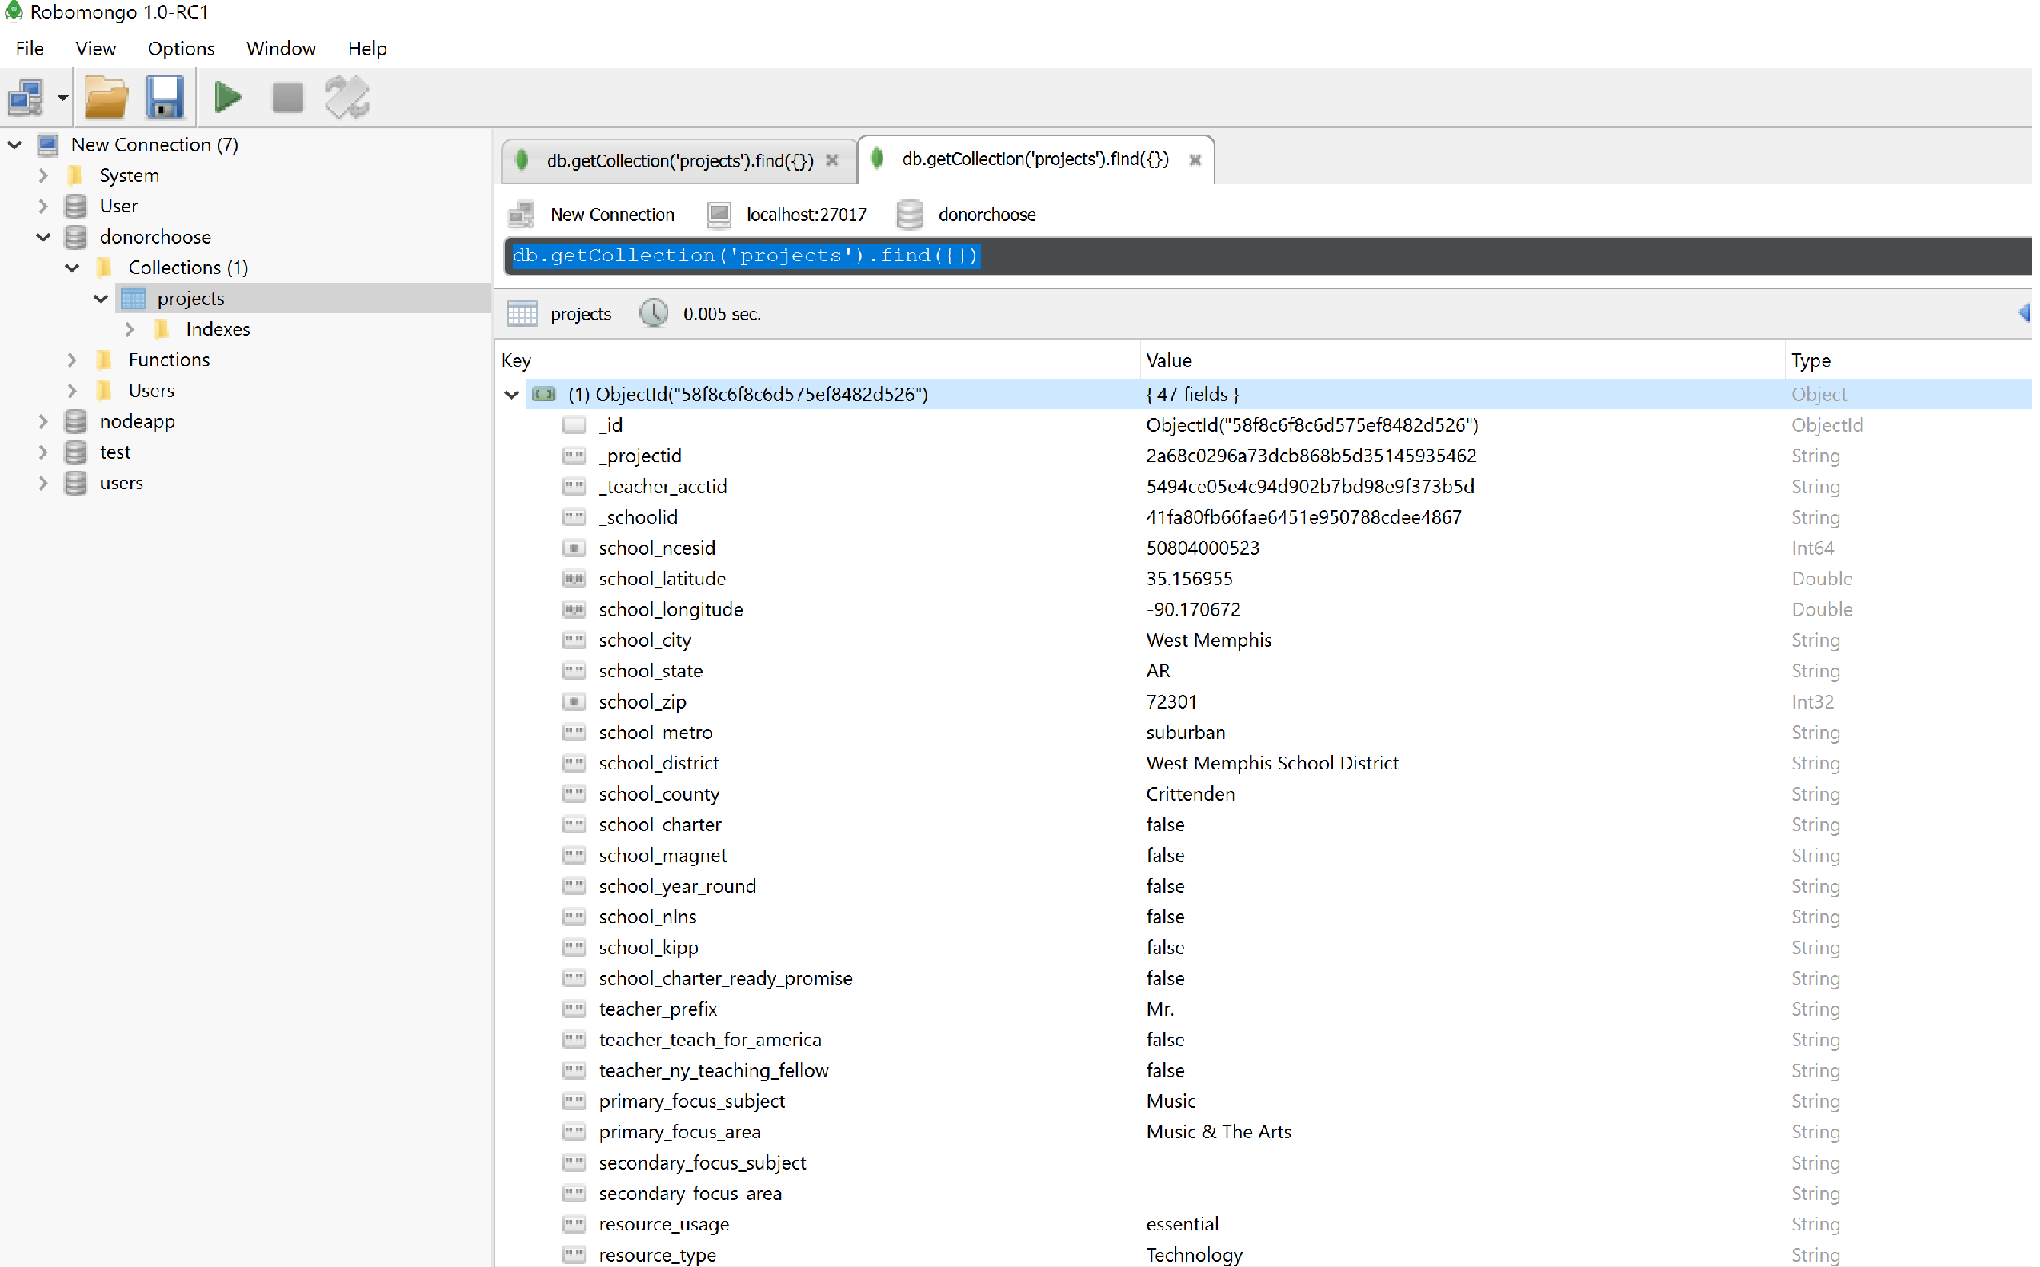Viewport: 2040px width, 1267px height.
Task: Click the gray Stop execution icon
Action: click(288, 98)
